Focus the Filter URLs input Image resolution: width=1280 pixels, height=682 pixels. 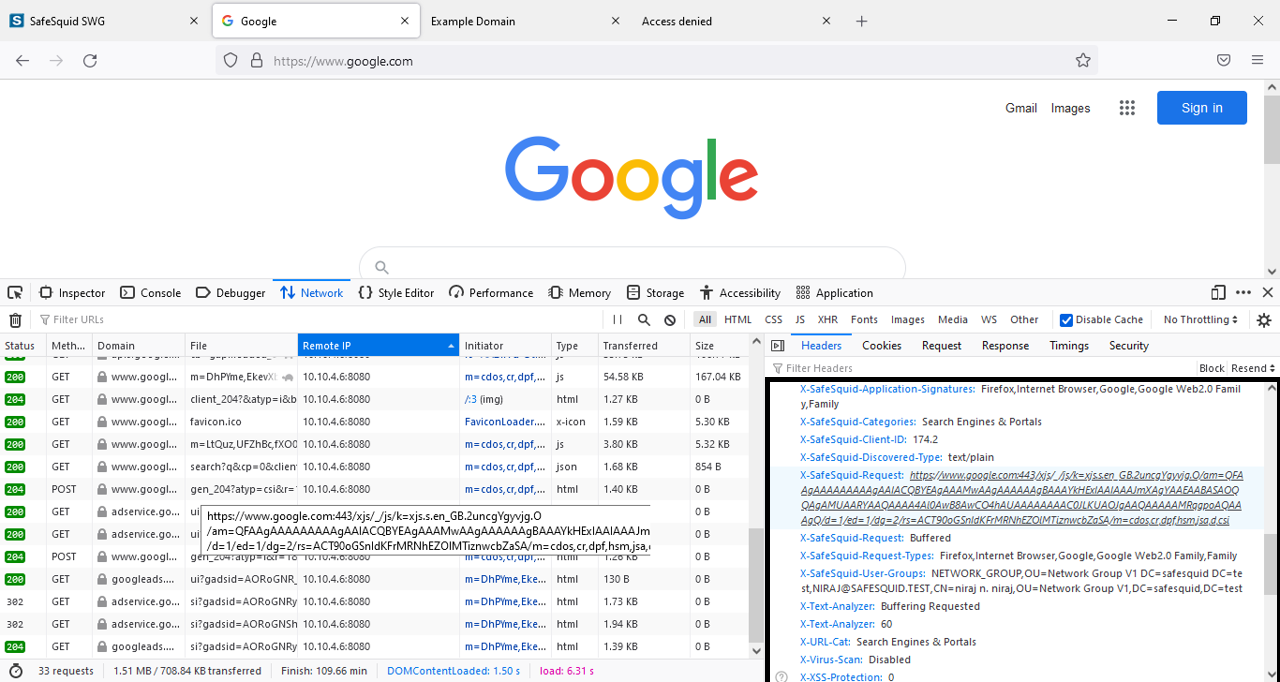(x=320, y=320)
